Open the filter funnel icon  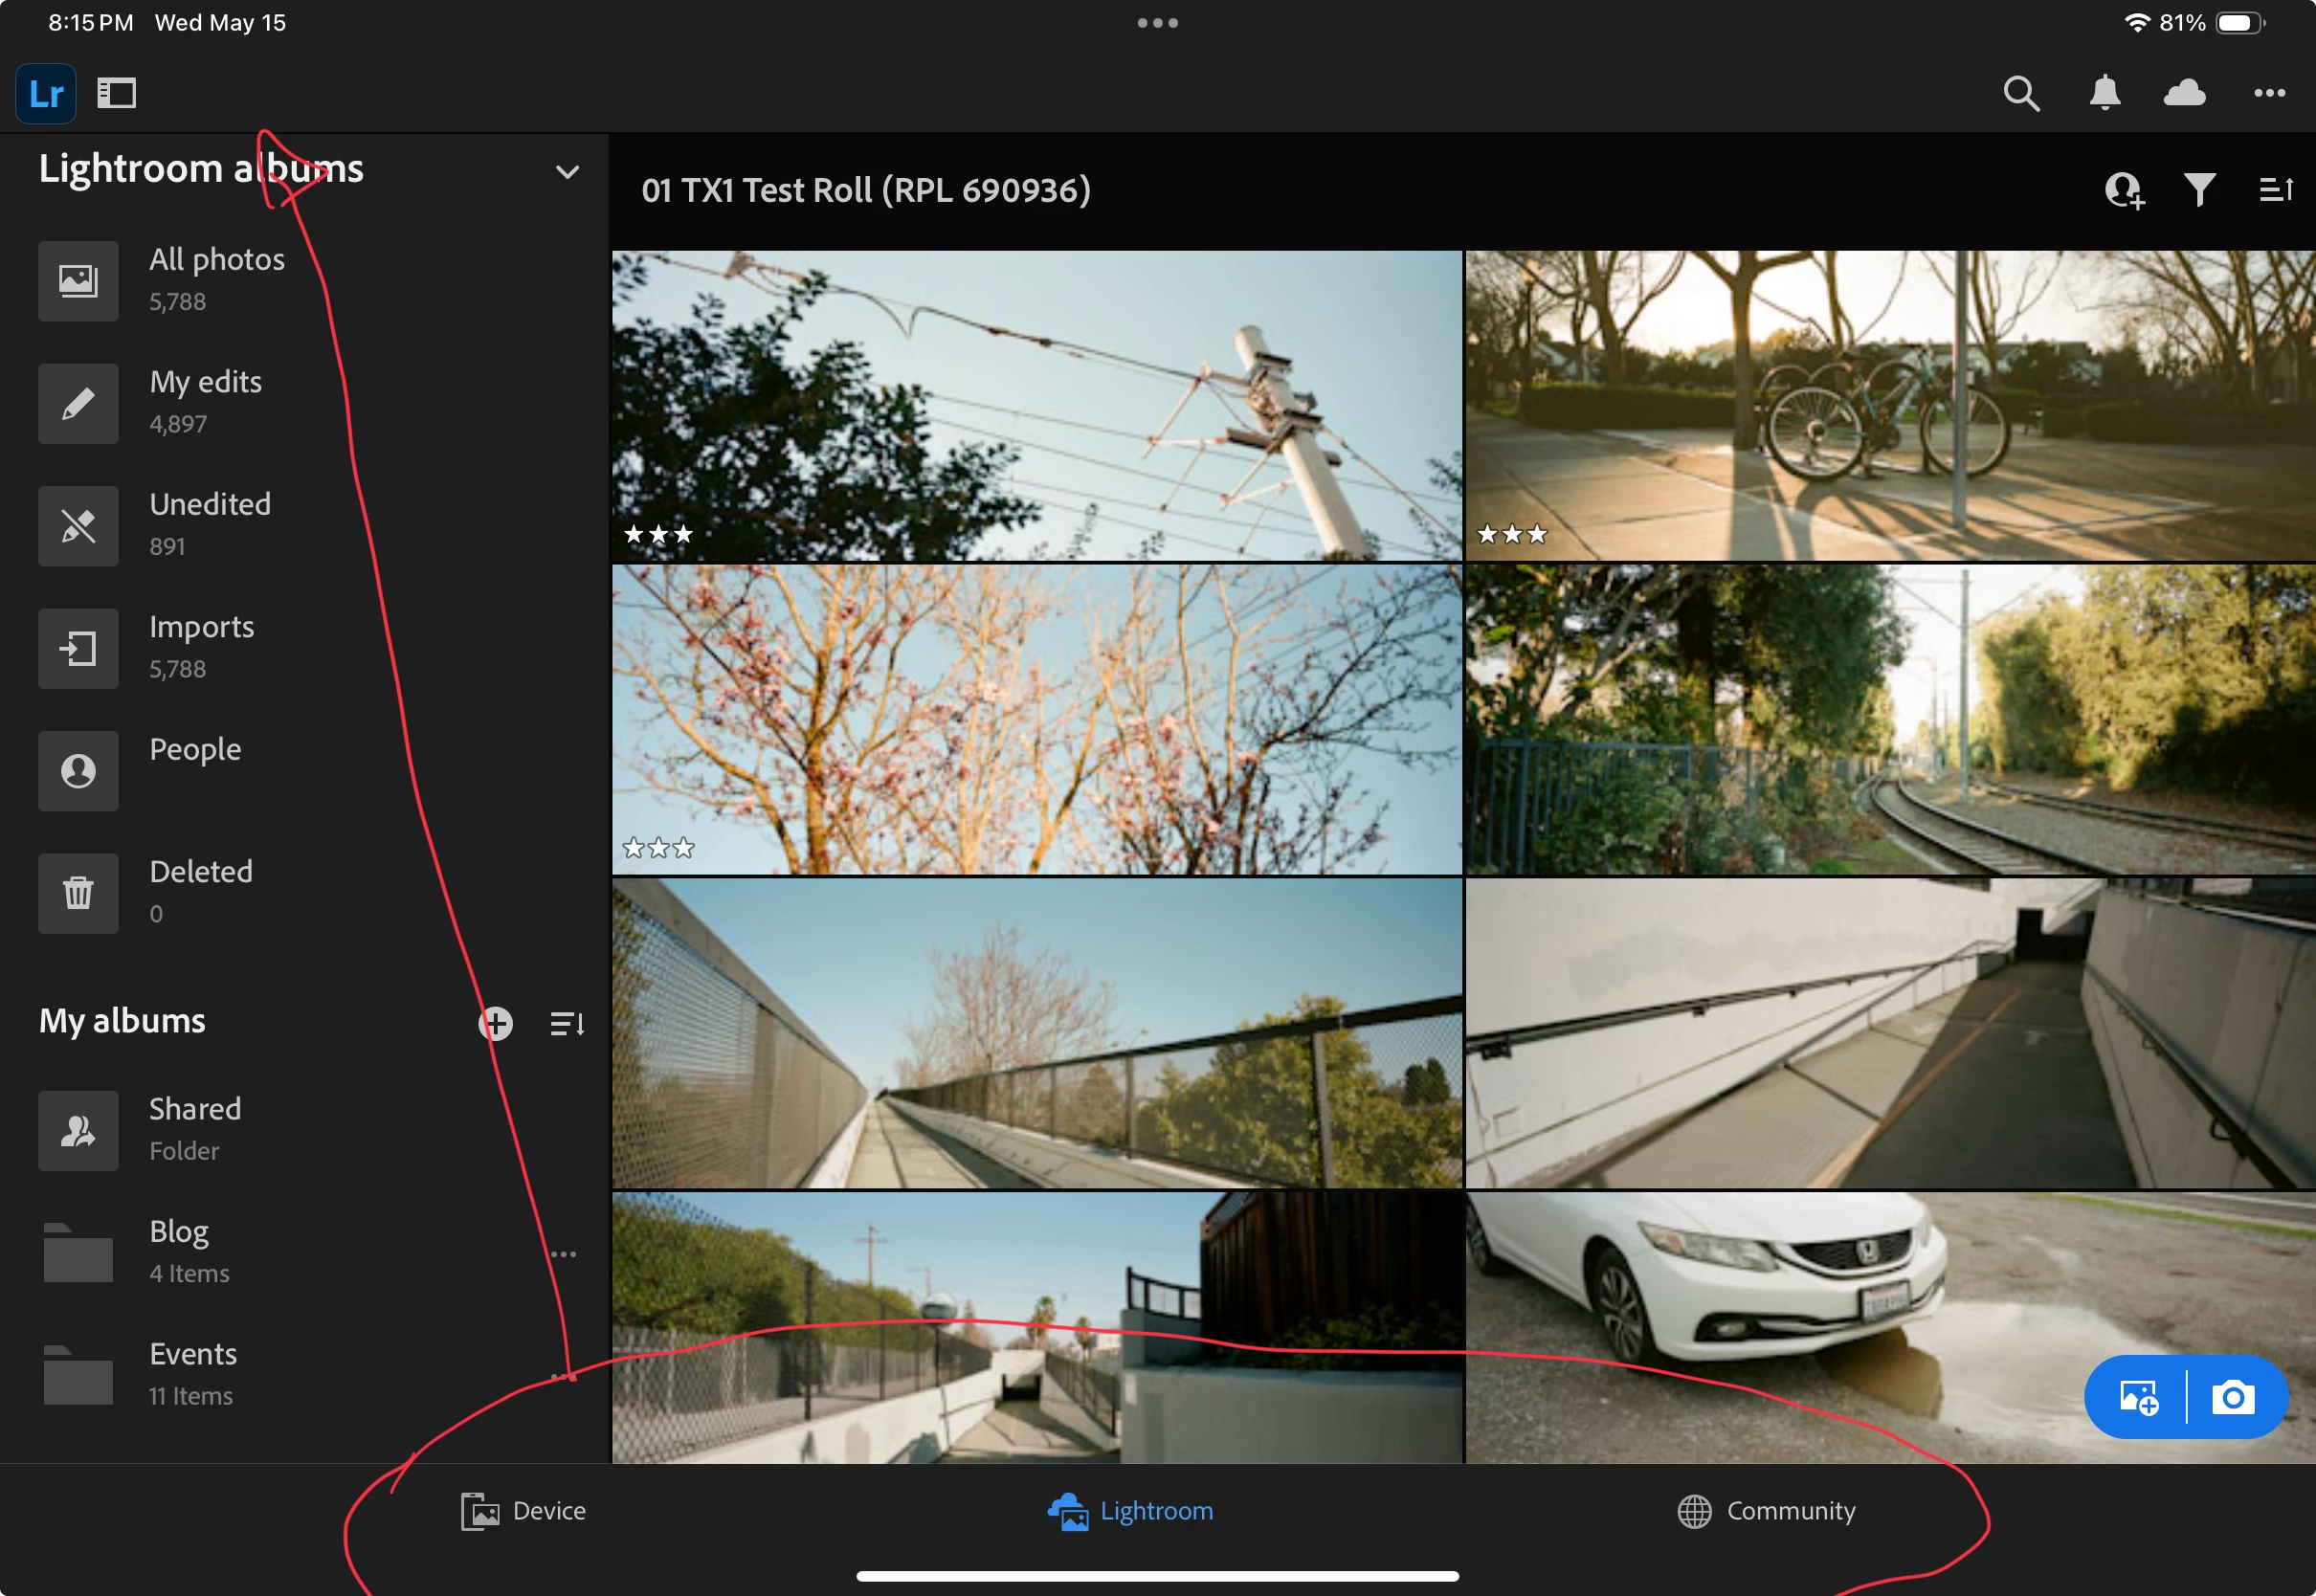(2199, 190)
